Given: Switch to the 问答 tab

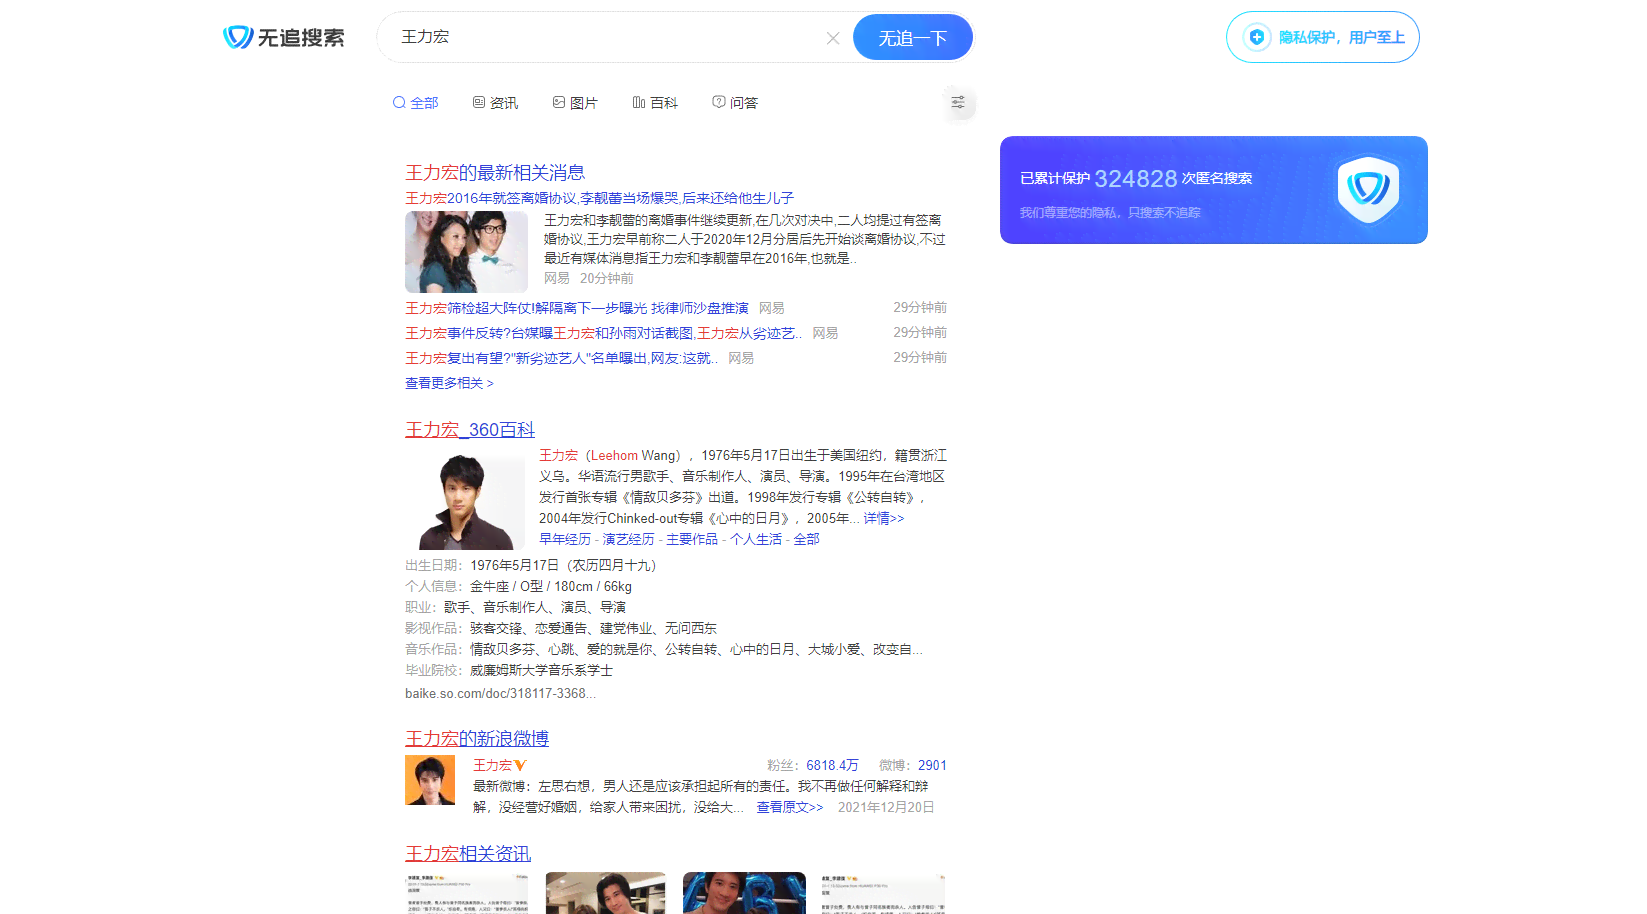Looking at the screenshot, I should 735,103.
